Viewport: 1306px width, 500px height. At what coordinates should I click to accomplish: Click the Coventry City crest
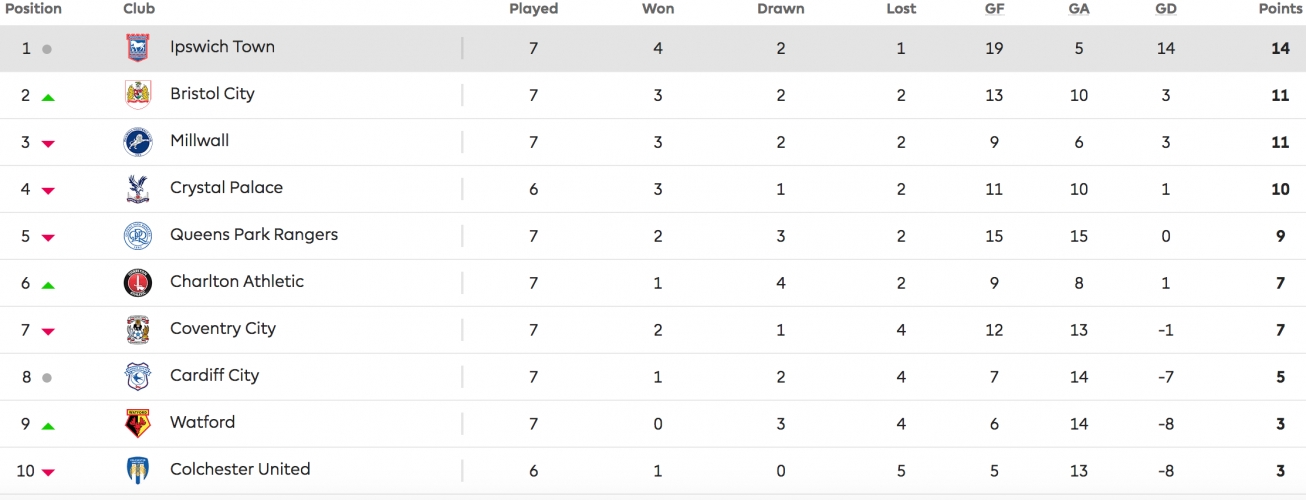point(137,330)
